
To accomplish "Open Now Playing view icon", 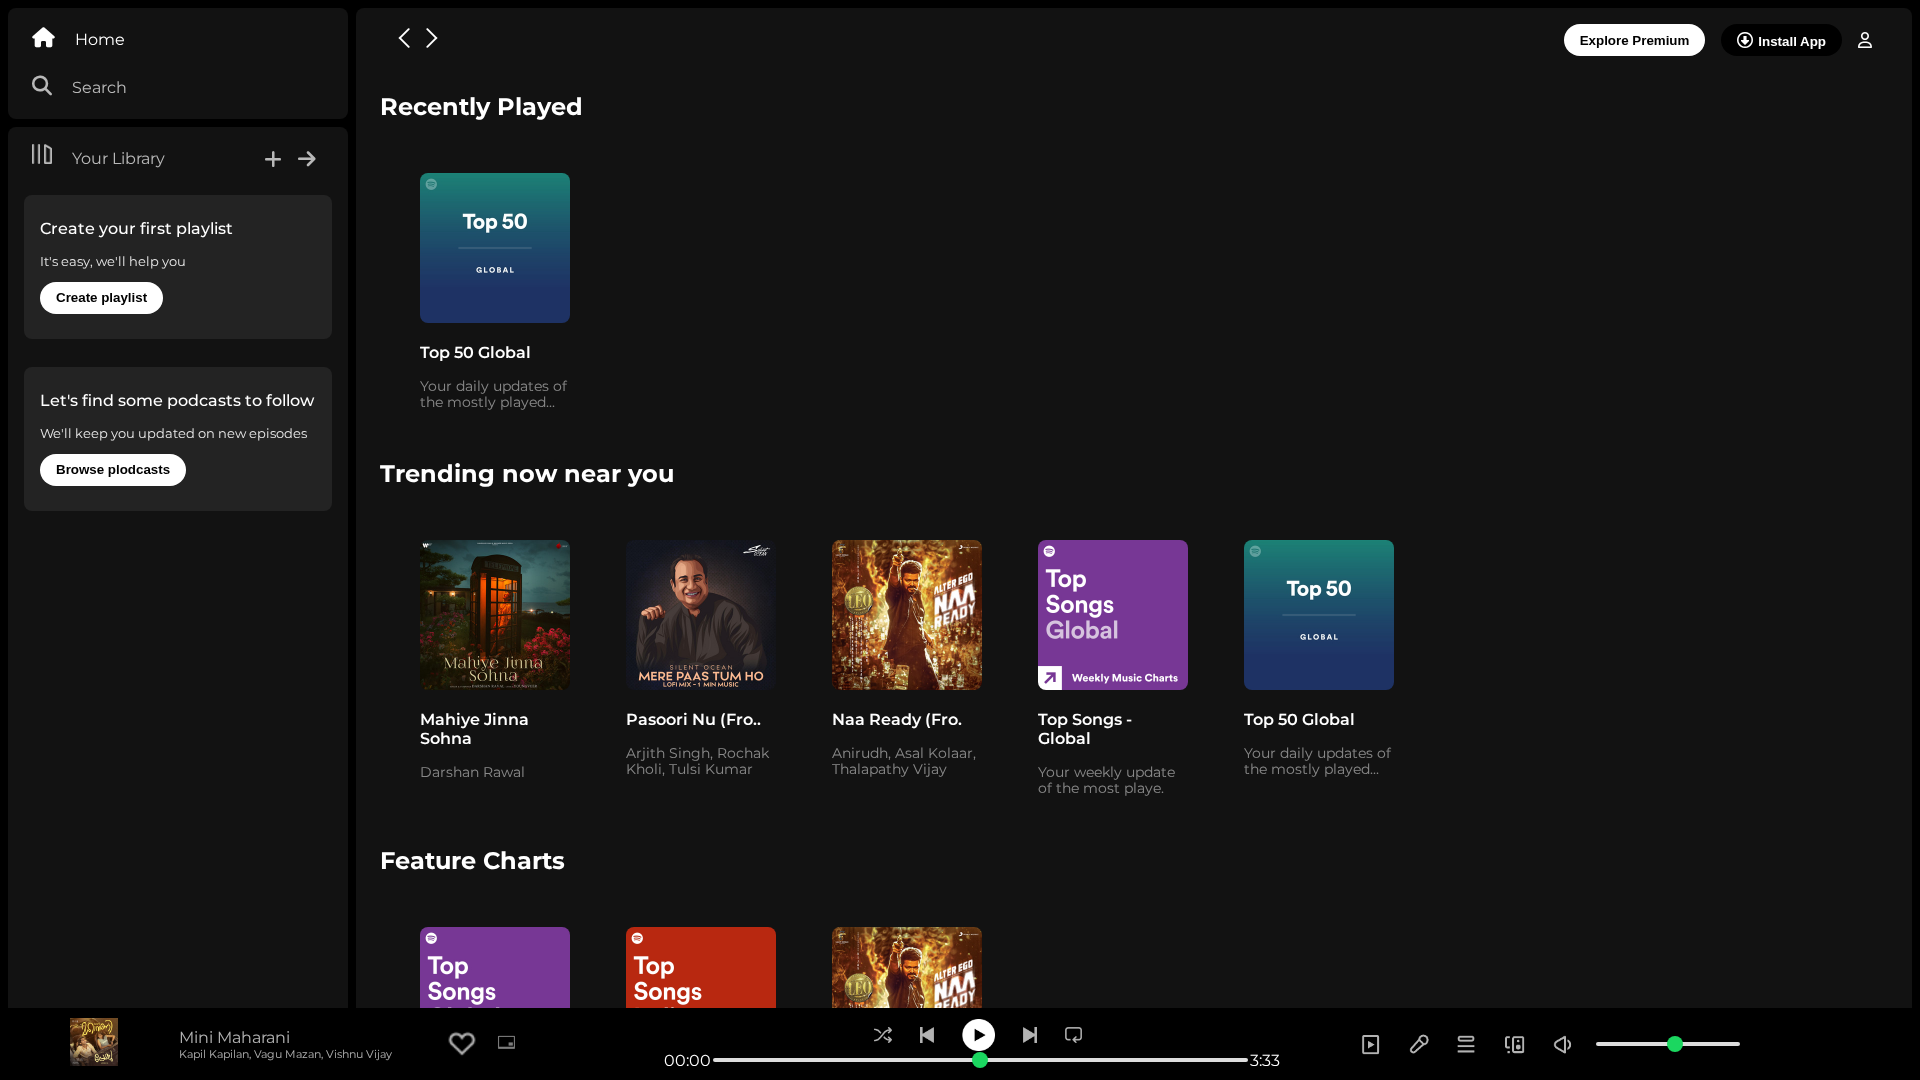I will click(x=1371, y=1044).
